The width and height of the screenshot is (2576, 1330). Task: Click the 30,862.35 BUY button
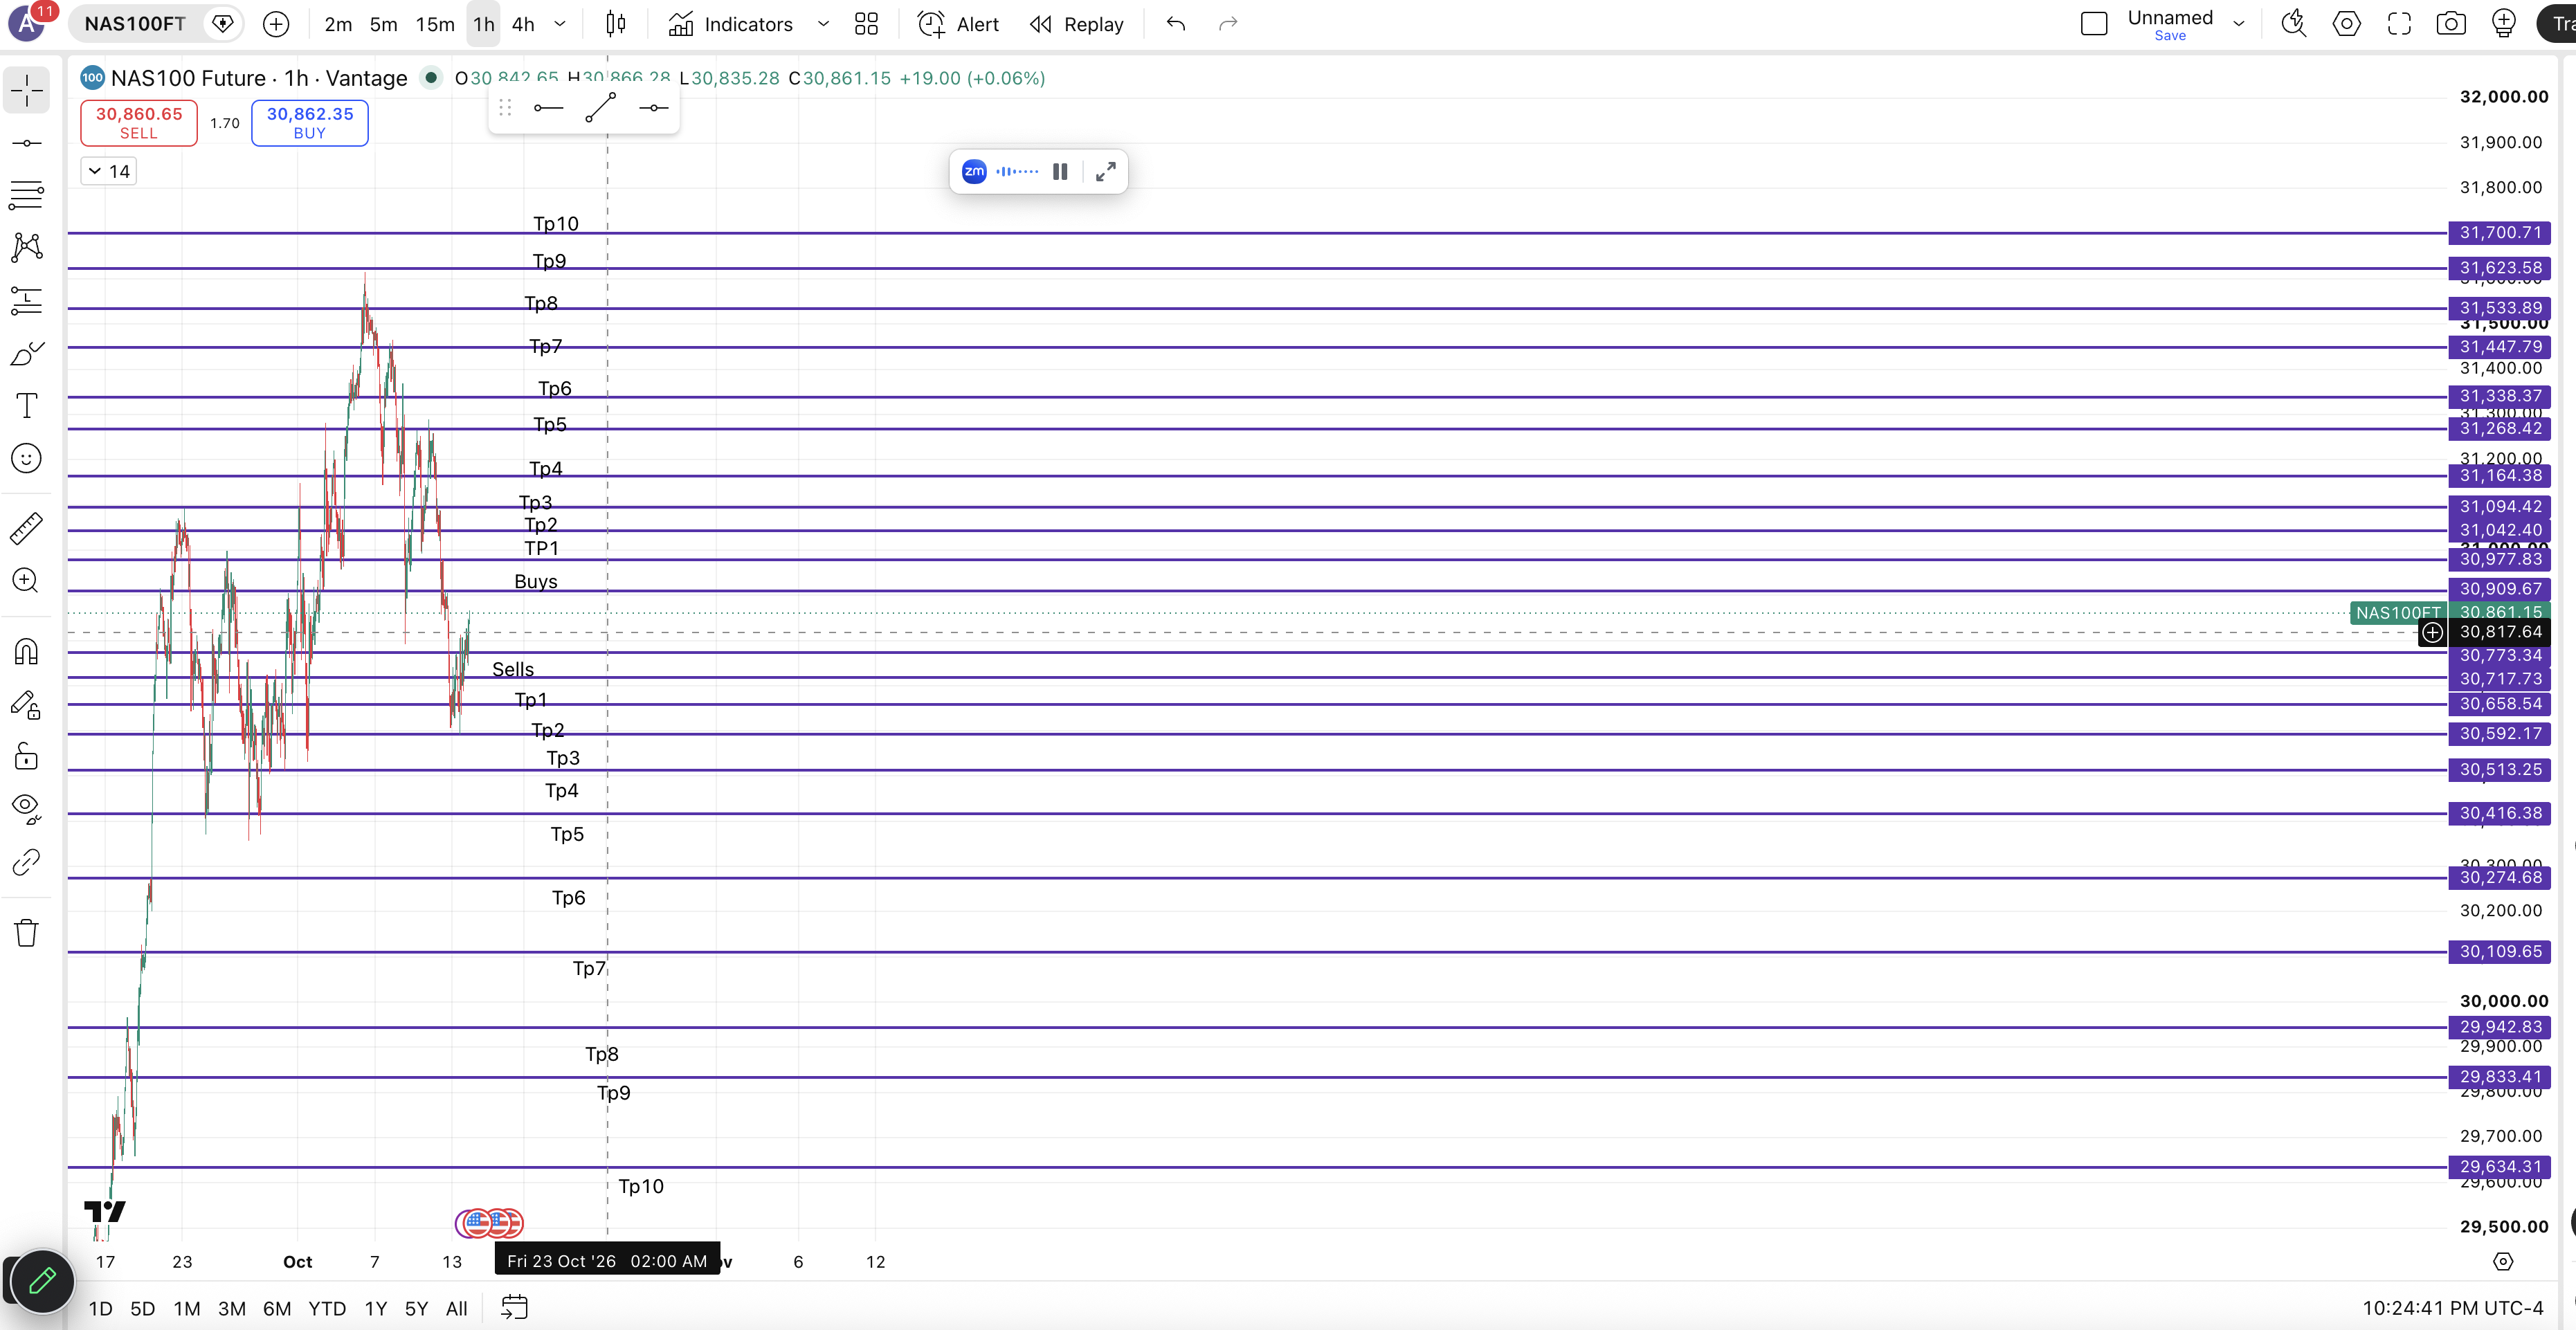coord(310,123)
